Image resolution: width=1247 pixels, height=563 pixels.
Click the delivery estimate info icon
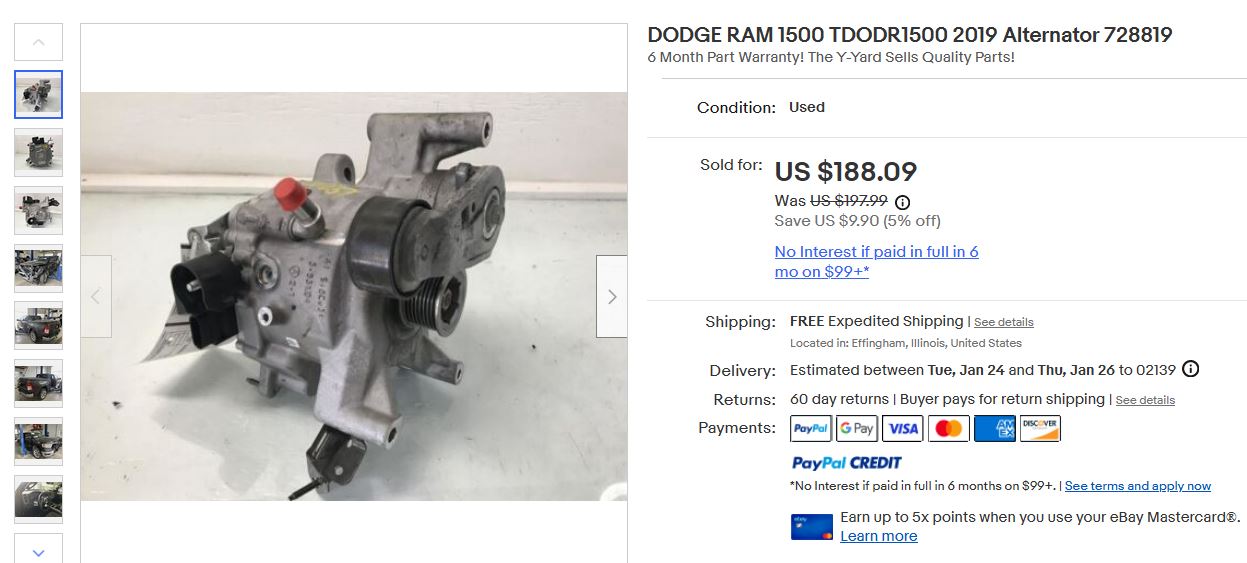1190,369
